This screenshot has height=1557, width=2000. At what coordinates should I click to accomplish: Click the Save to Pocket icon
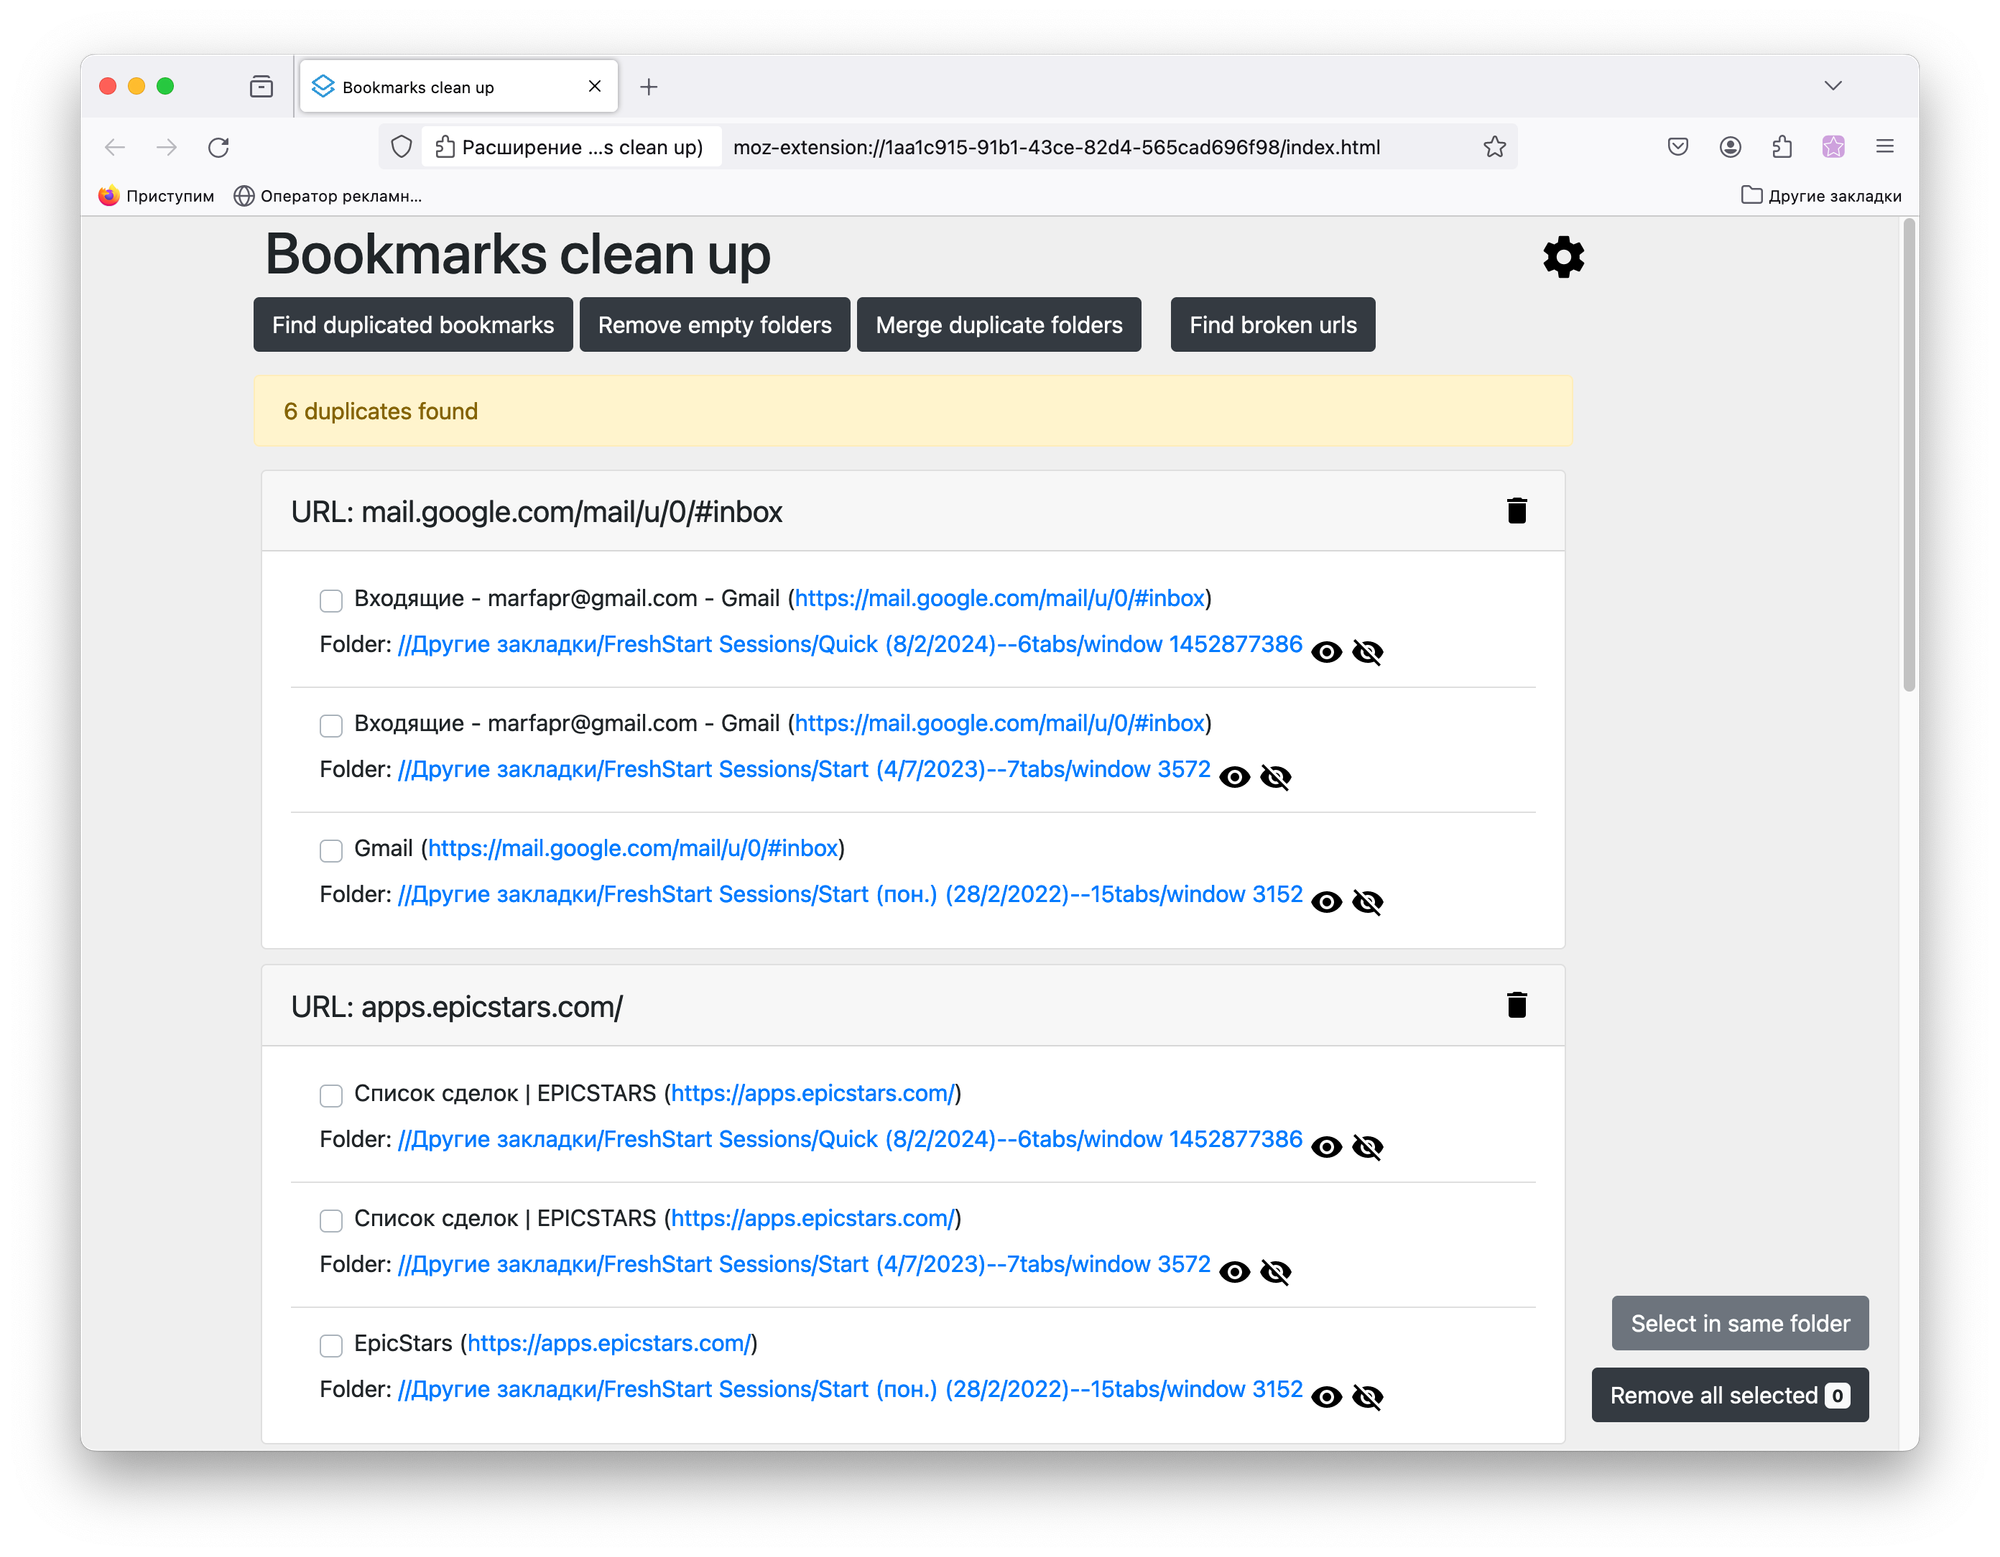1678,147
